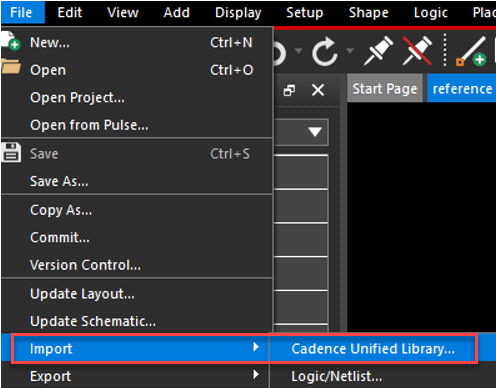This screenshot has height=388, width=496.
Task: Float the side panel with restore icon
Action: pos(289,90)
